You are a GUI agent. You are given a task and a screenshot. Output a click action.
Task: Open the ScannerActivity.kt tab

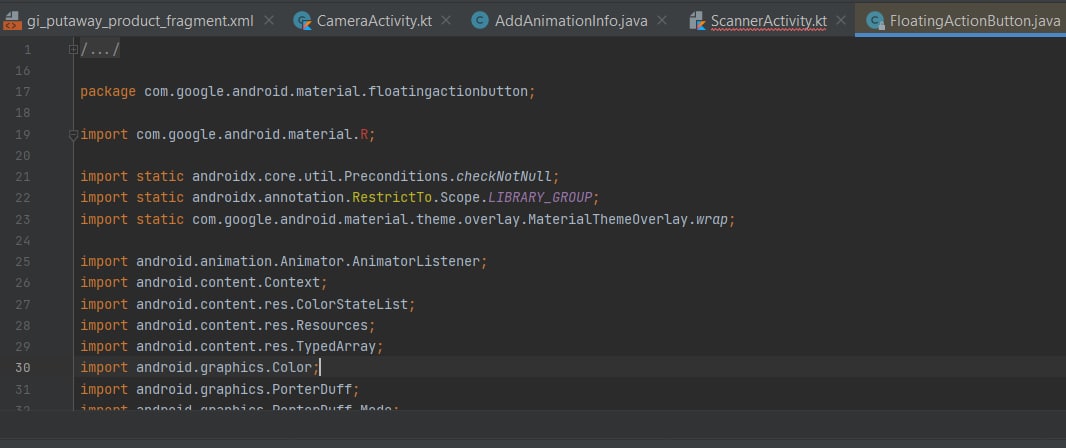coord(769,20)
